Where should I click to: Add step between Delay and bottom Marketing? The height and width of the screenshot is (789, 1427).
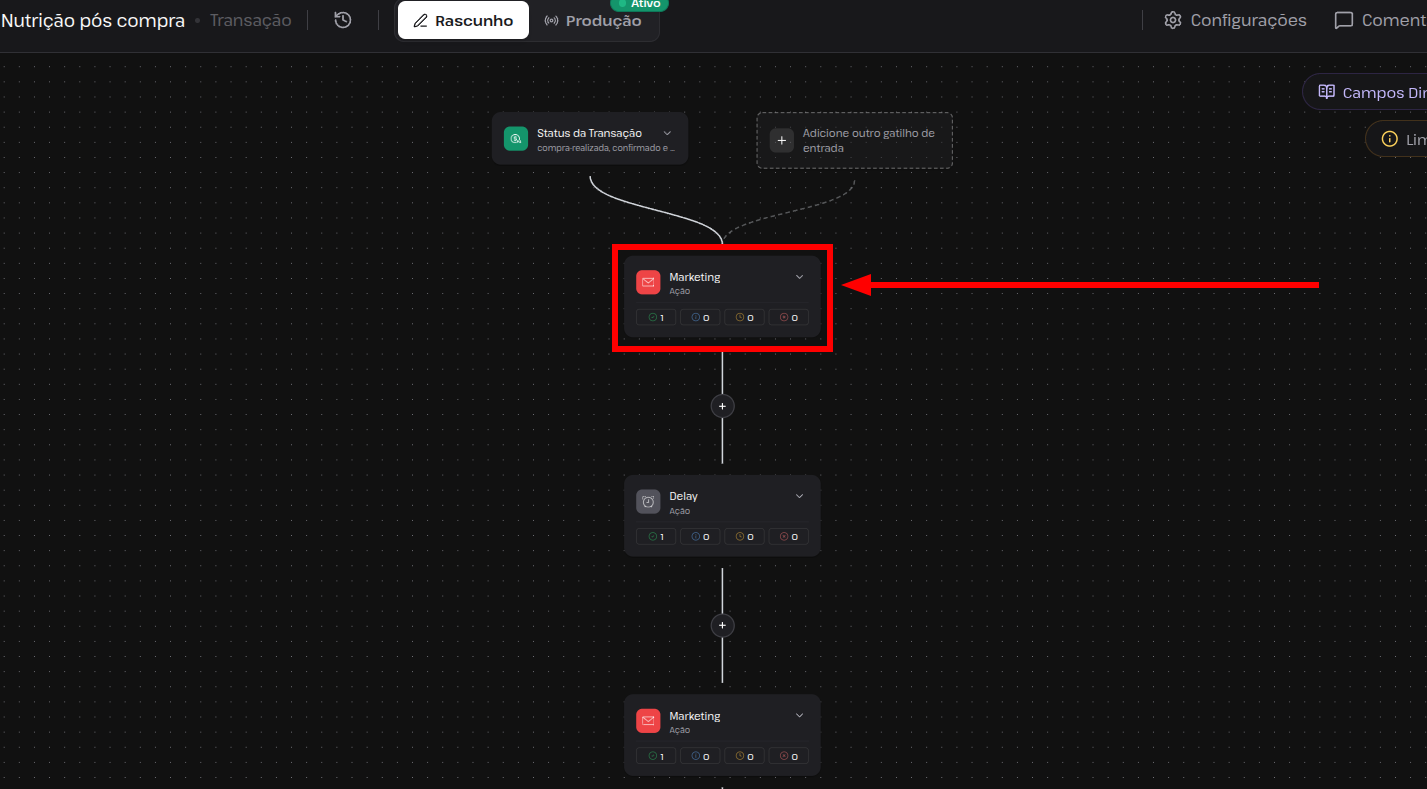722,626
